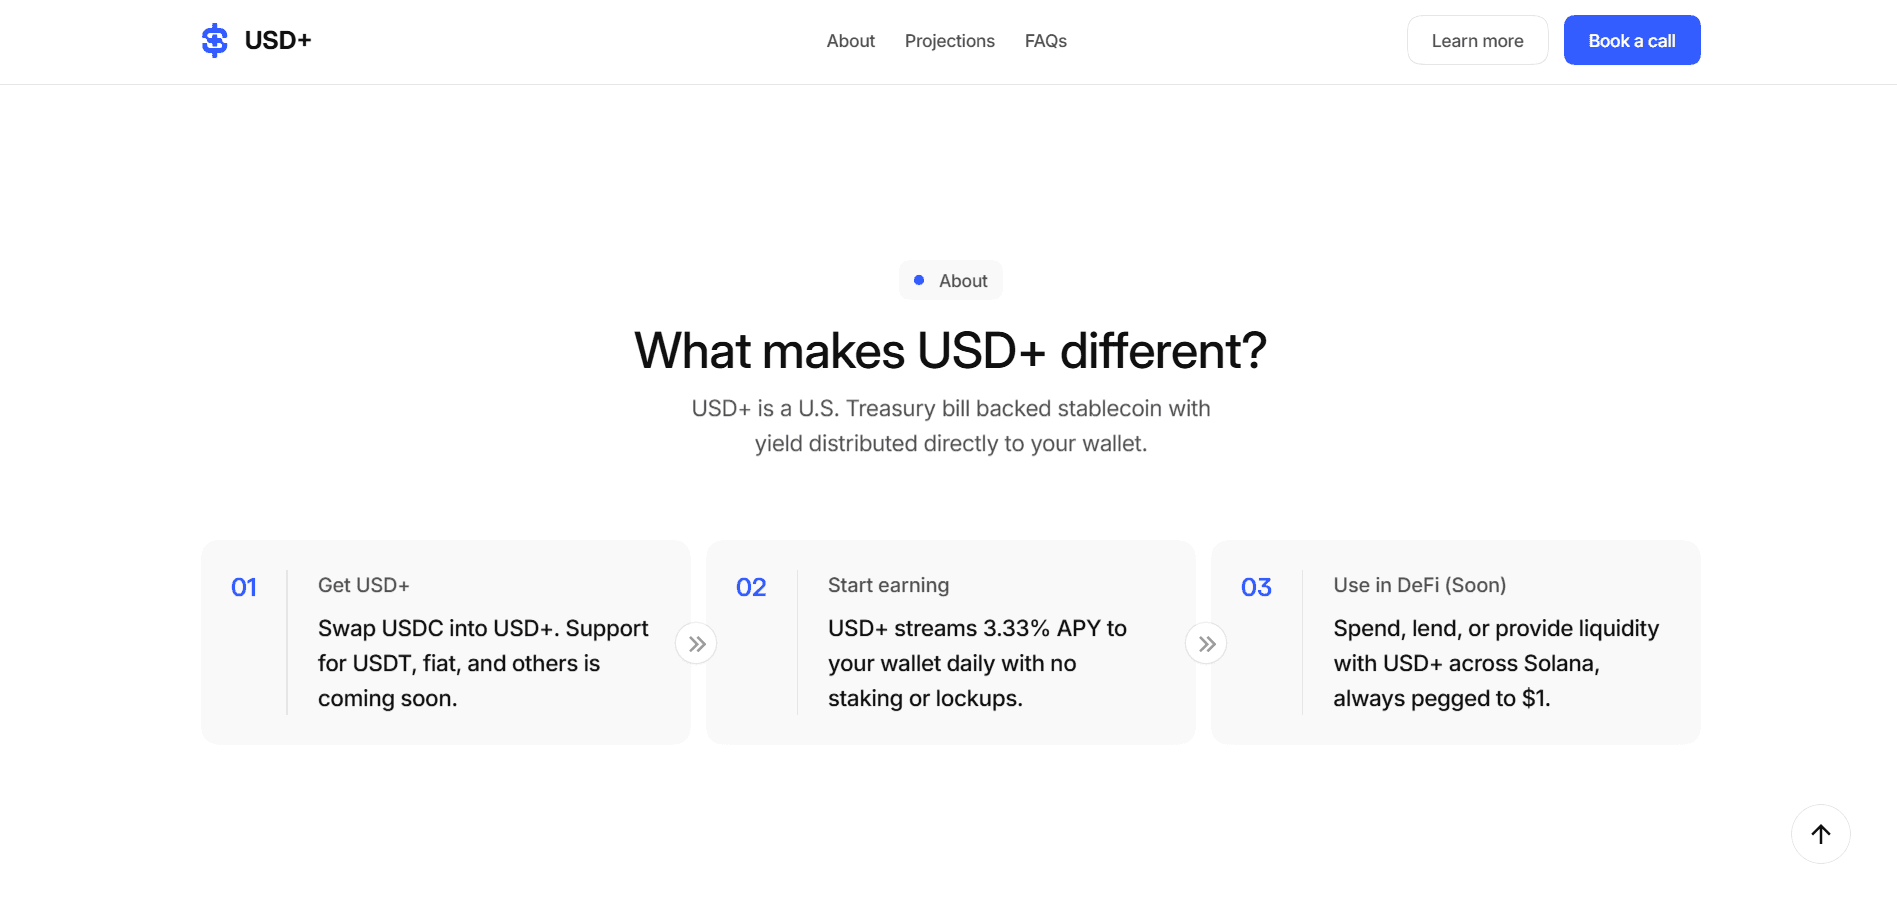This screenshot has width=1897, height=901.
Task: Click the Spend, lend, or provide liquidity description
Action: coord(1495,663)
